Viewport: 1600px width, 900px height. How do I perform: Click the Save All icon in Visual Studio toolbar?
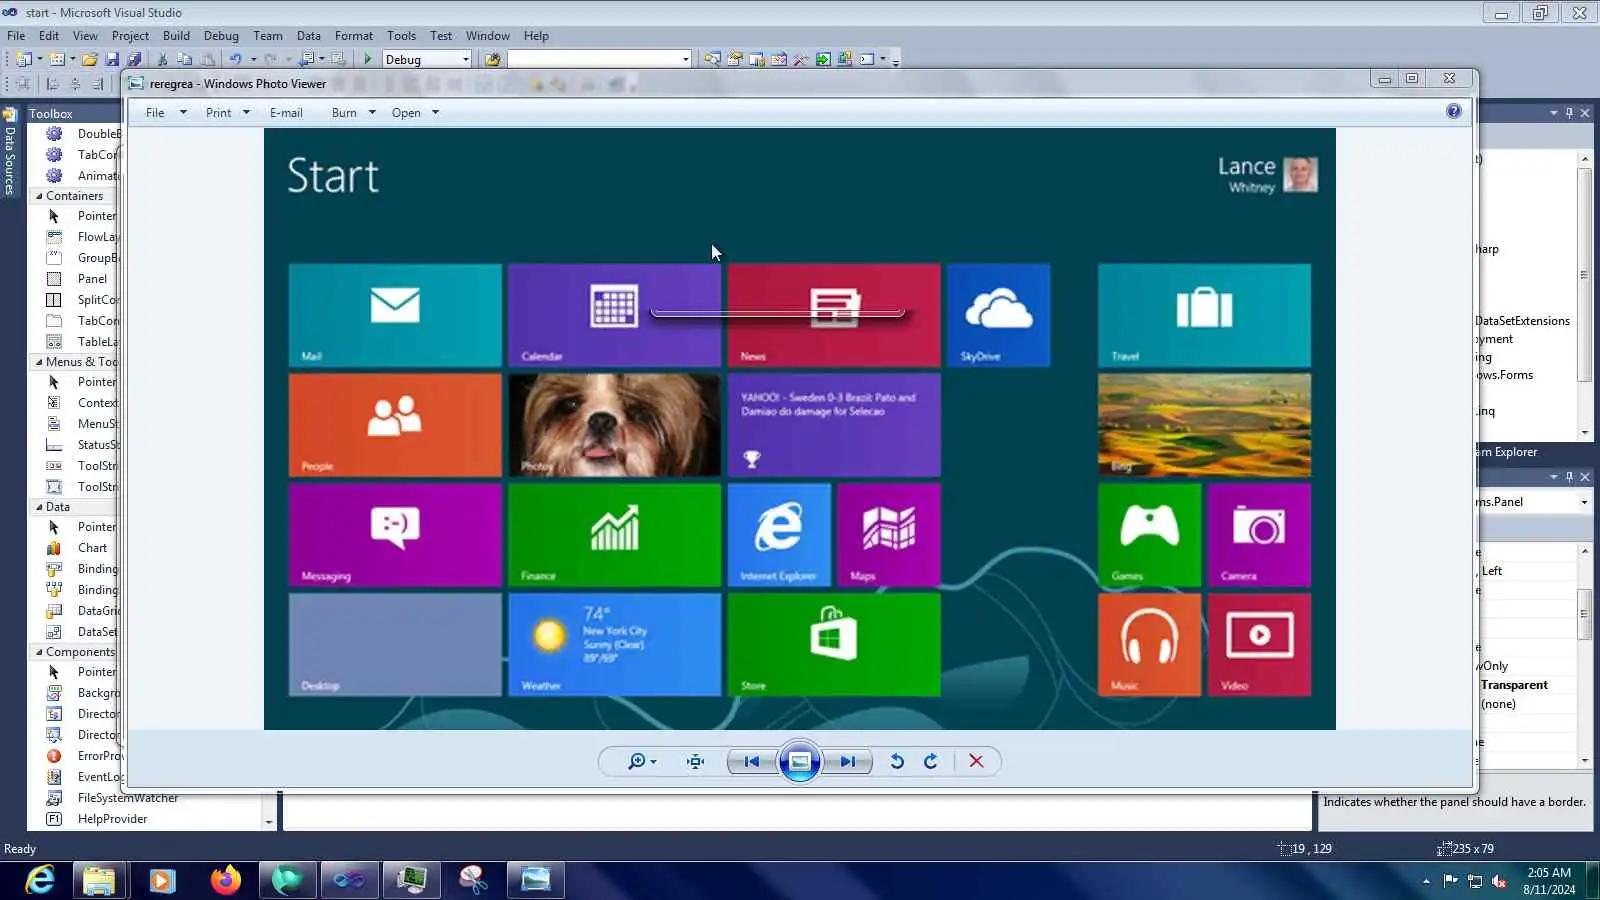click(134, 59)
